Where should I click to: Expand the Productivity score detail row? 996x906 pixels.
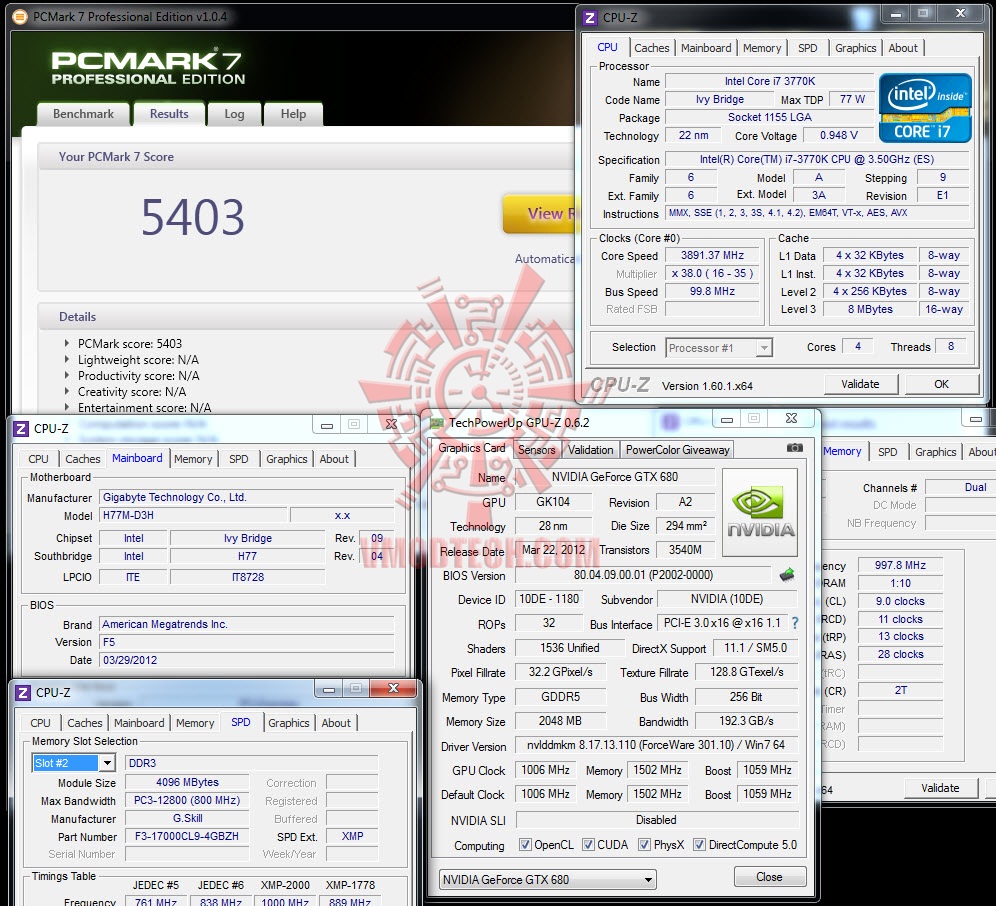tap(67, 375)
